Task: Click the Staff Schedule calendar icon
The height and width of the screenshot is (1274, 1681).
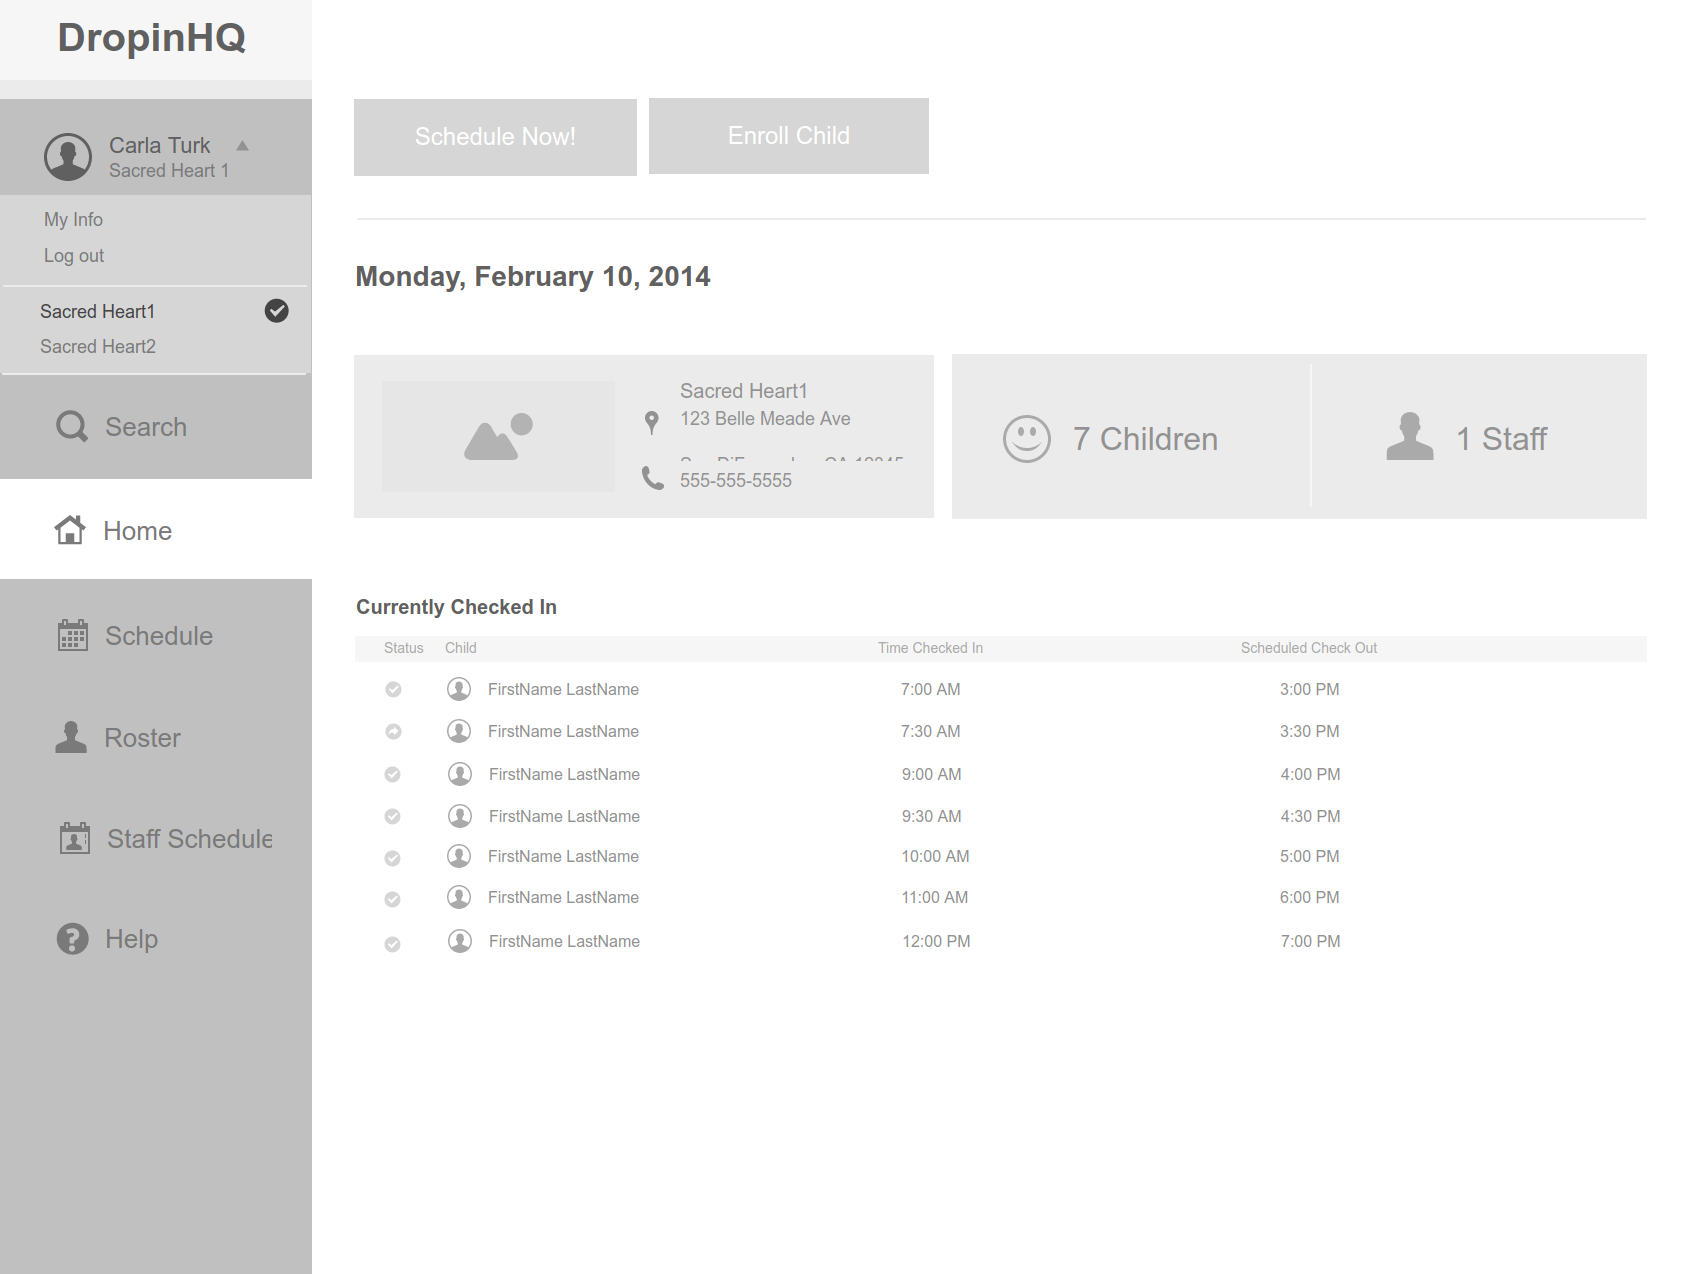Action: point(75,838)
